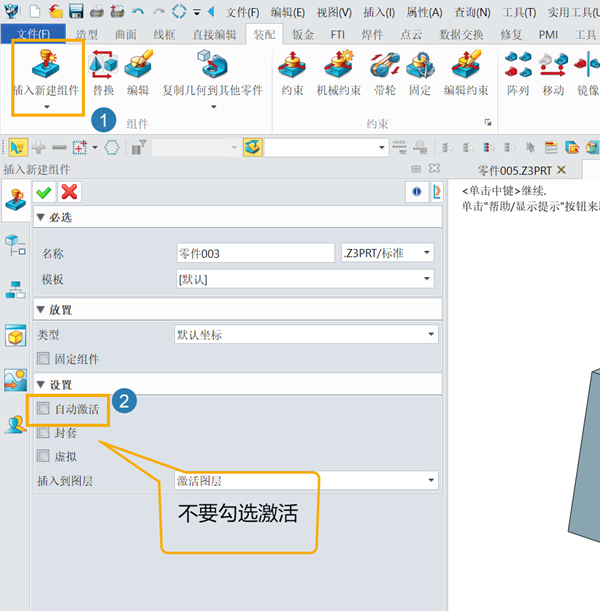Click the Open folder icon

tap(56, 11)
